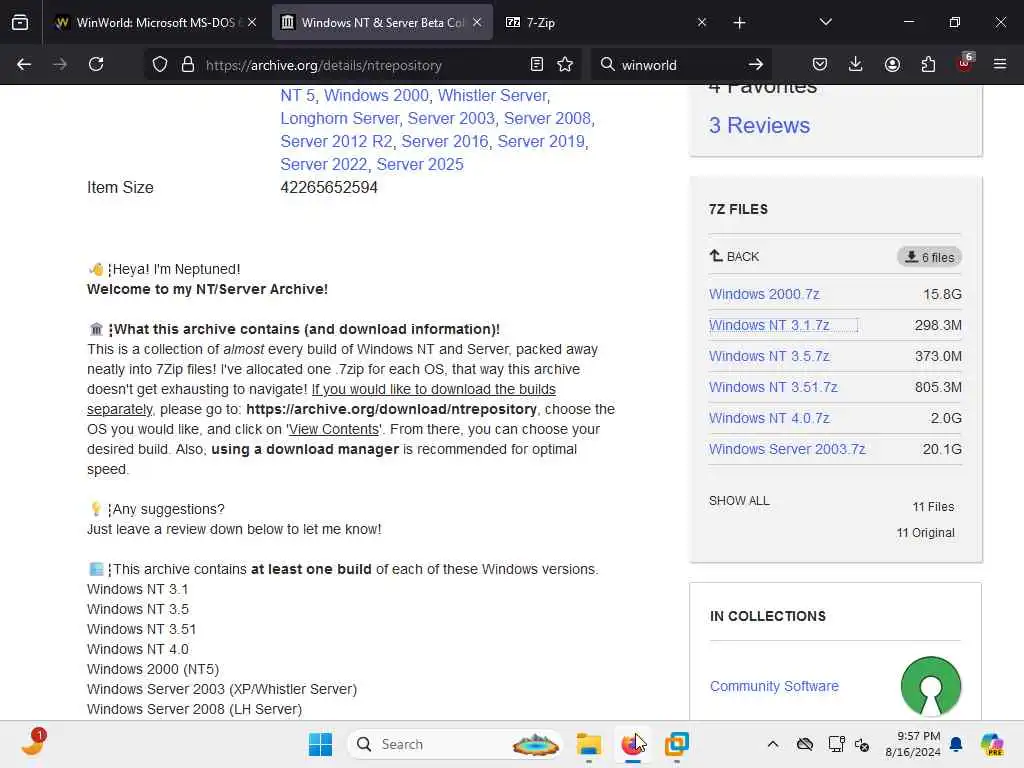Open uBlock Origin extension icon
Image resolution: width=1024 pixels, height=768 pixels.
coord(965,63)
